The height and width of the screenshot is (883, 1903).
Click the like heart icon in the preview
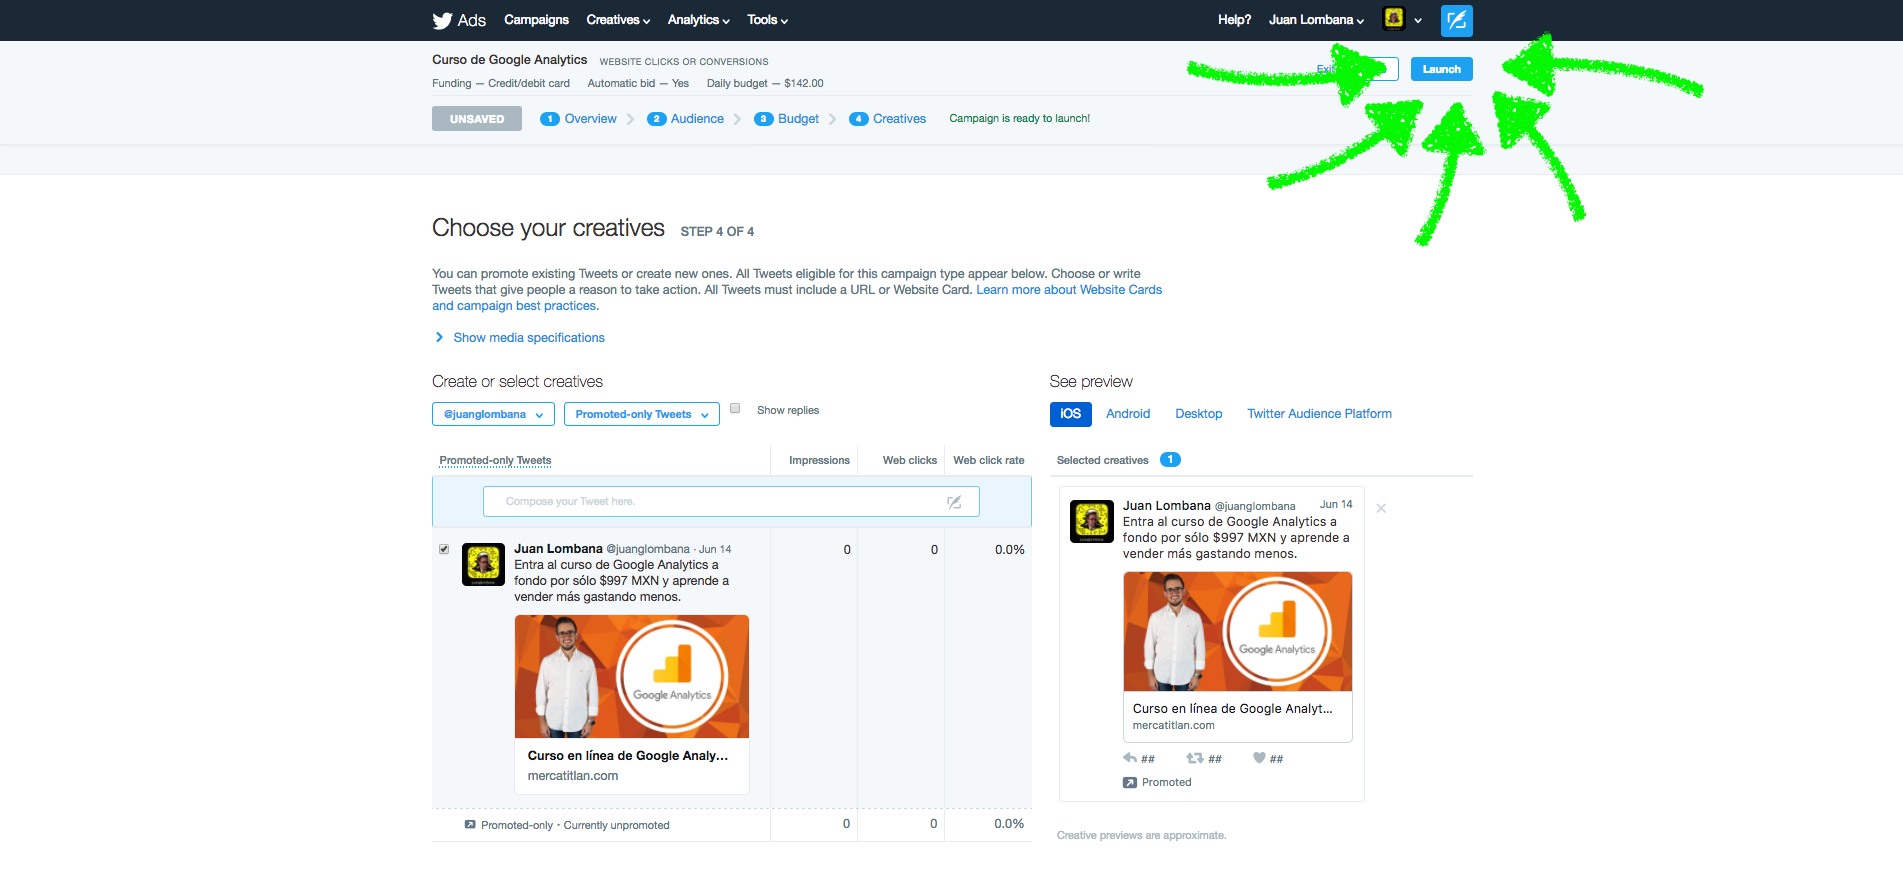(x=1259, y=758)
